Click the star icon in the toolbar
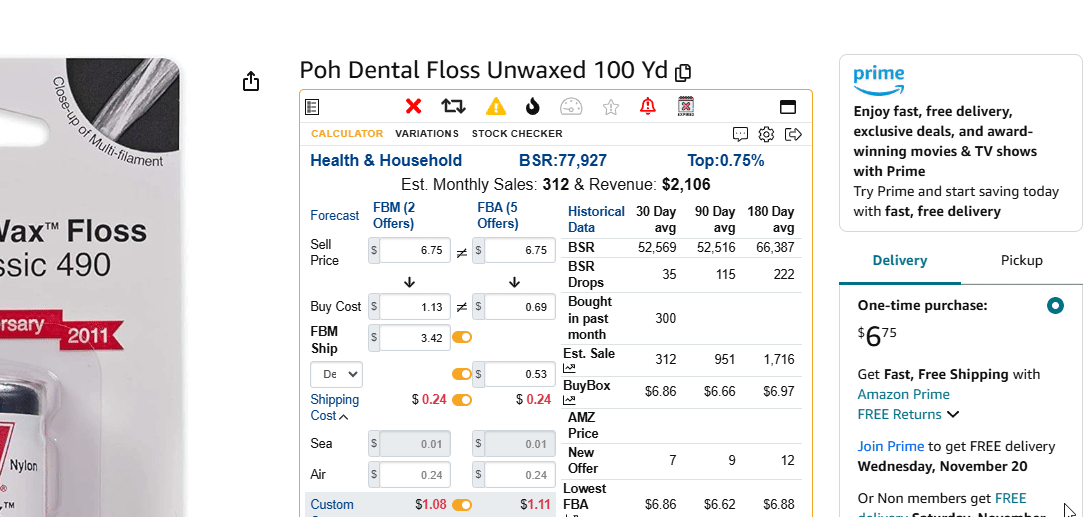This screenshot has width=1087, height=517. coord(611,106)
